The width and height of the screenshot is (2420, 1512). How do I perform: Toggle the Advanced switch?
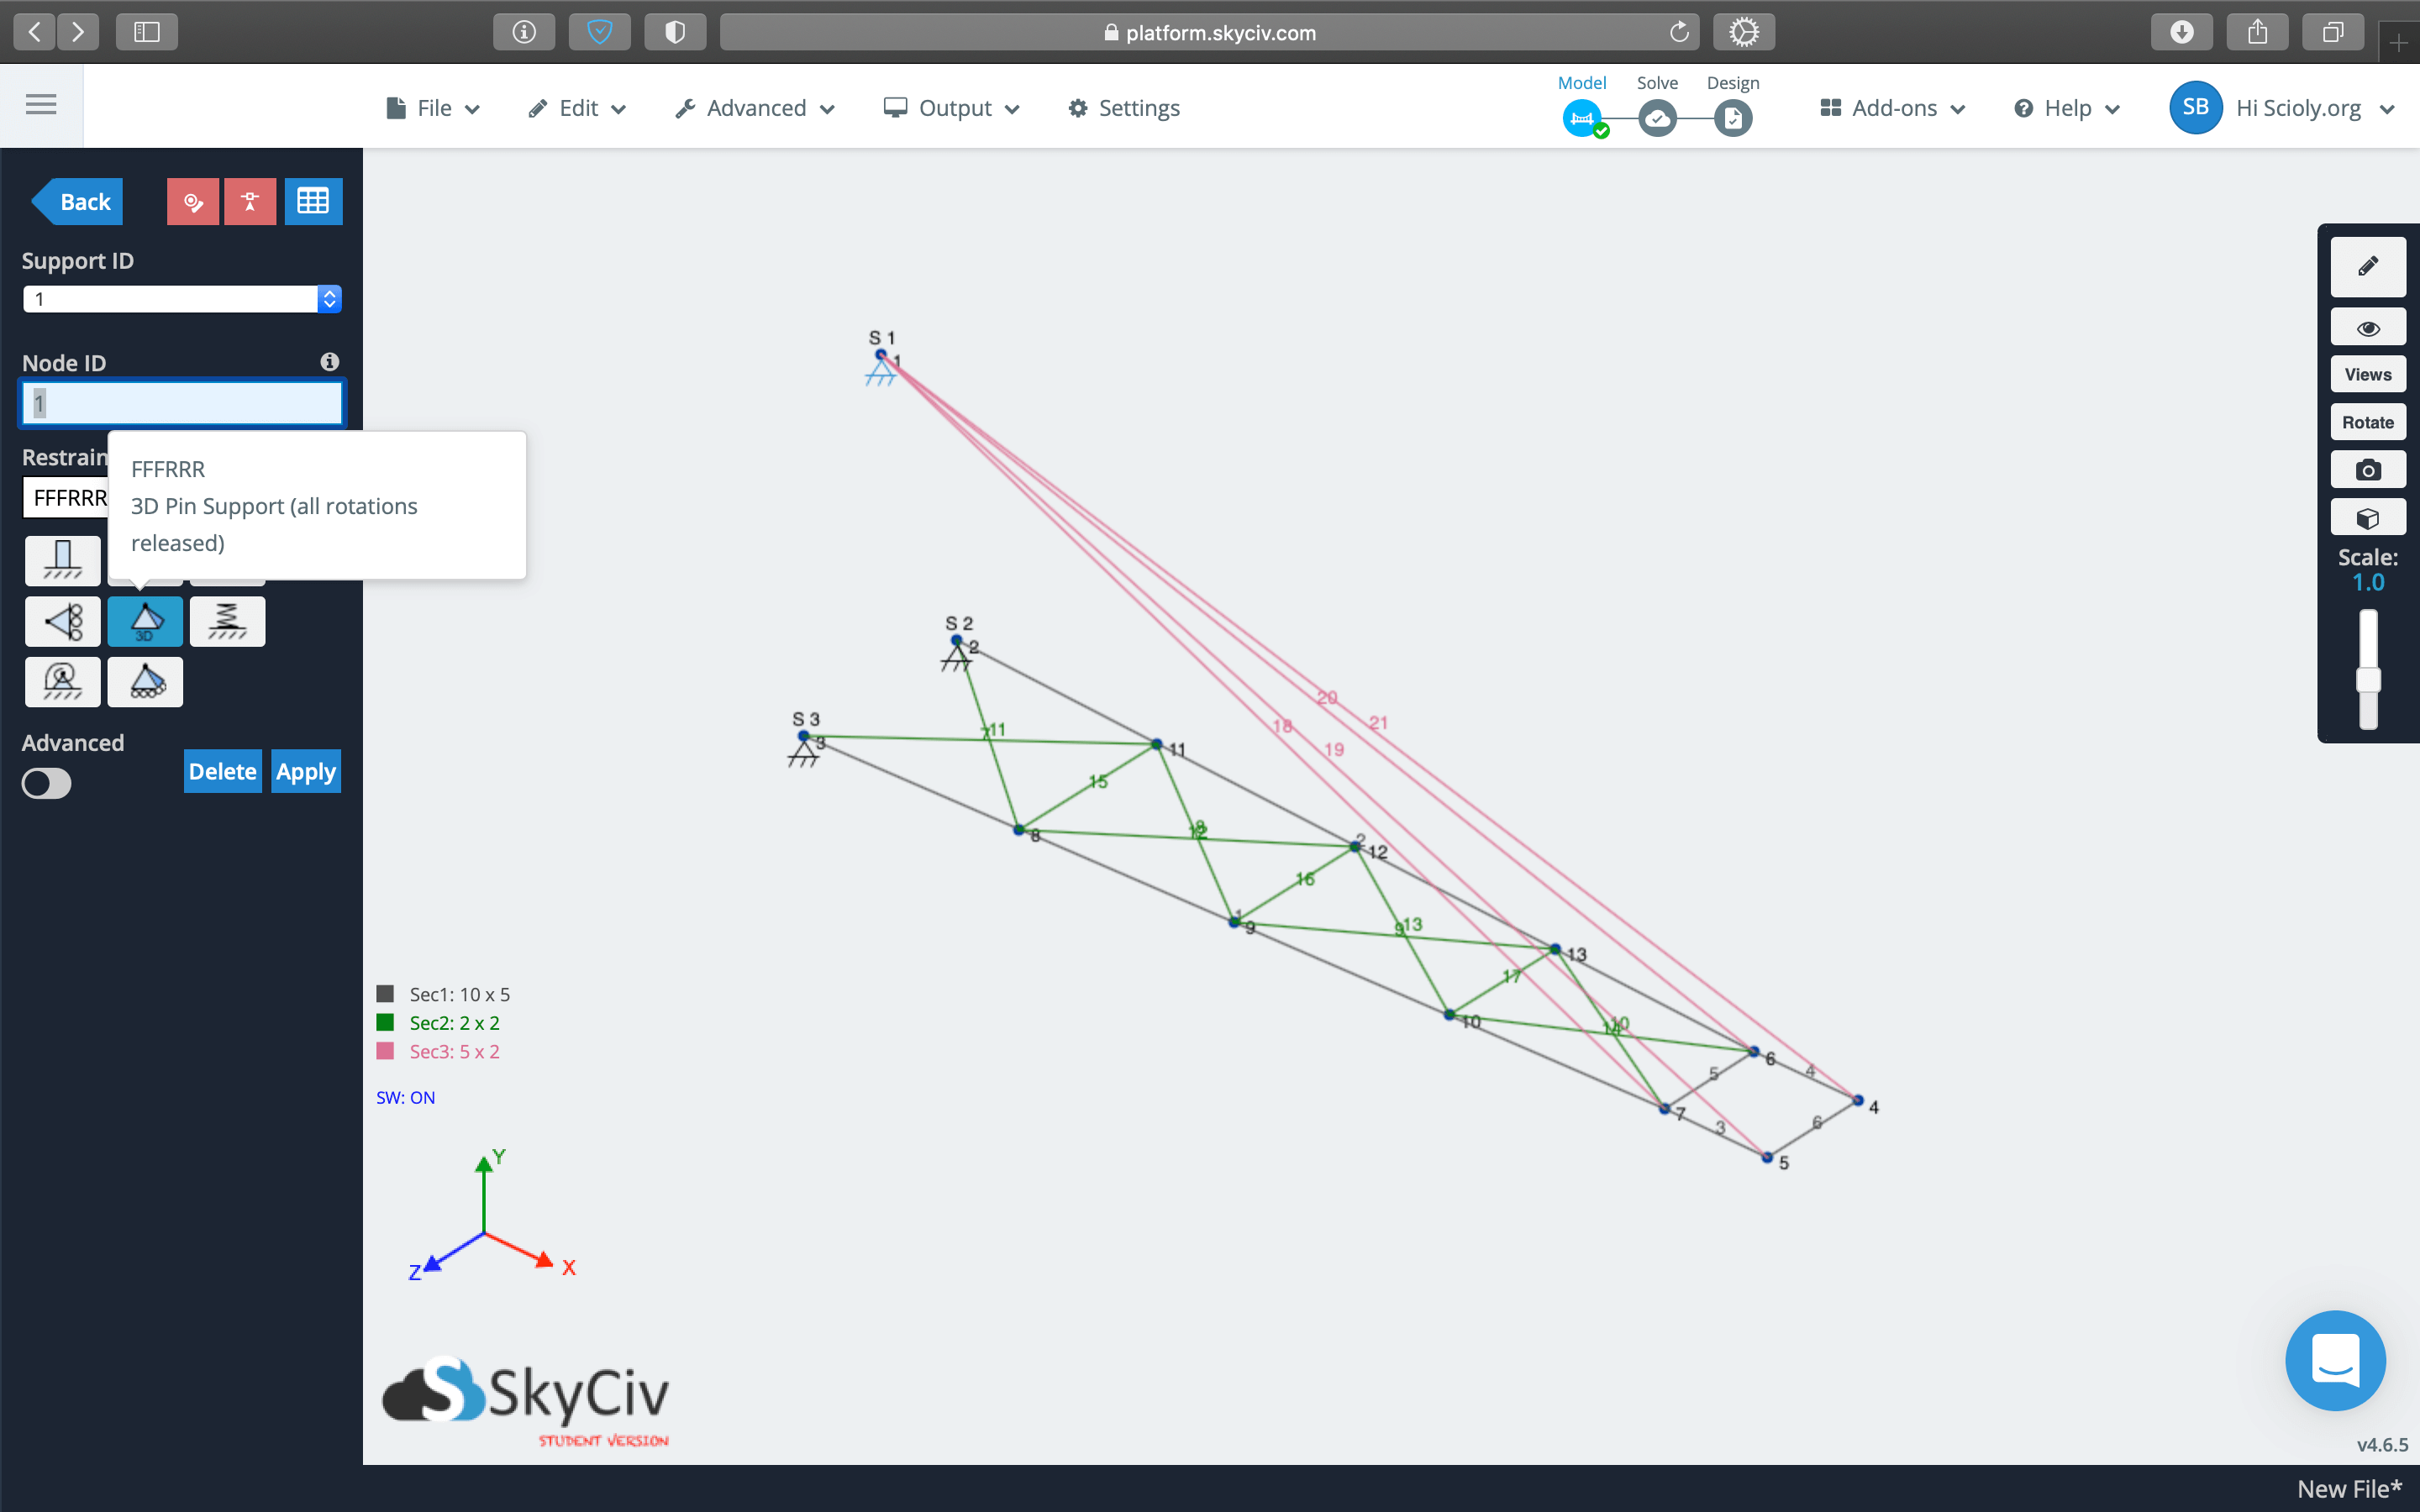tap(47, 783)
